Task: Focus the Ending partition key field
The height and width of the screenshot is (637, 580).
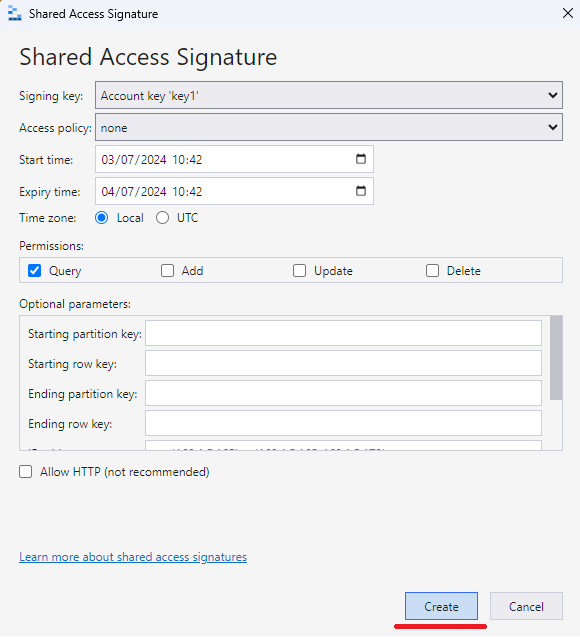Action: click(x=343, y=393)
